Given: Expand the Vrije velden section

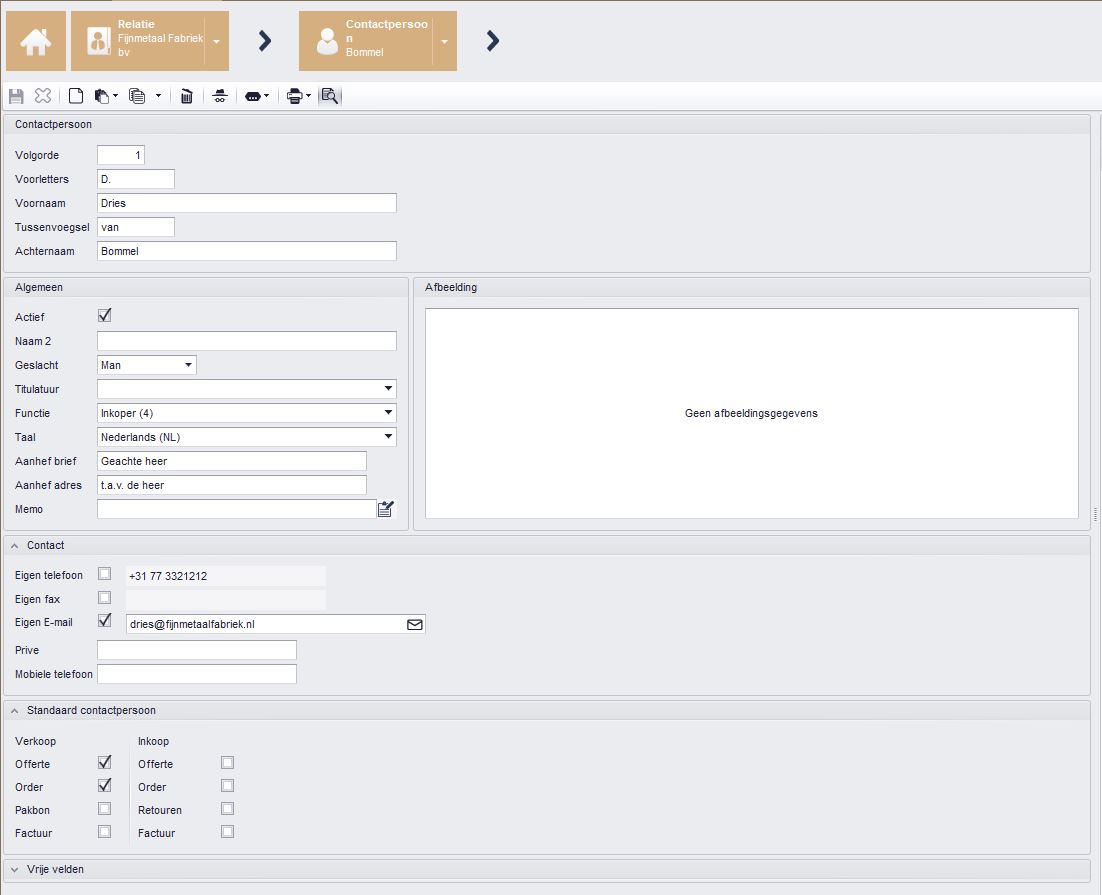Looking at the screenshot, I should click(x=15, y=870).
